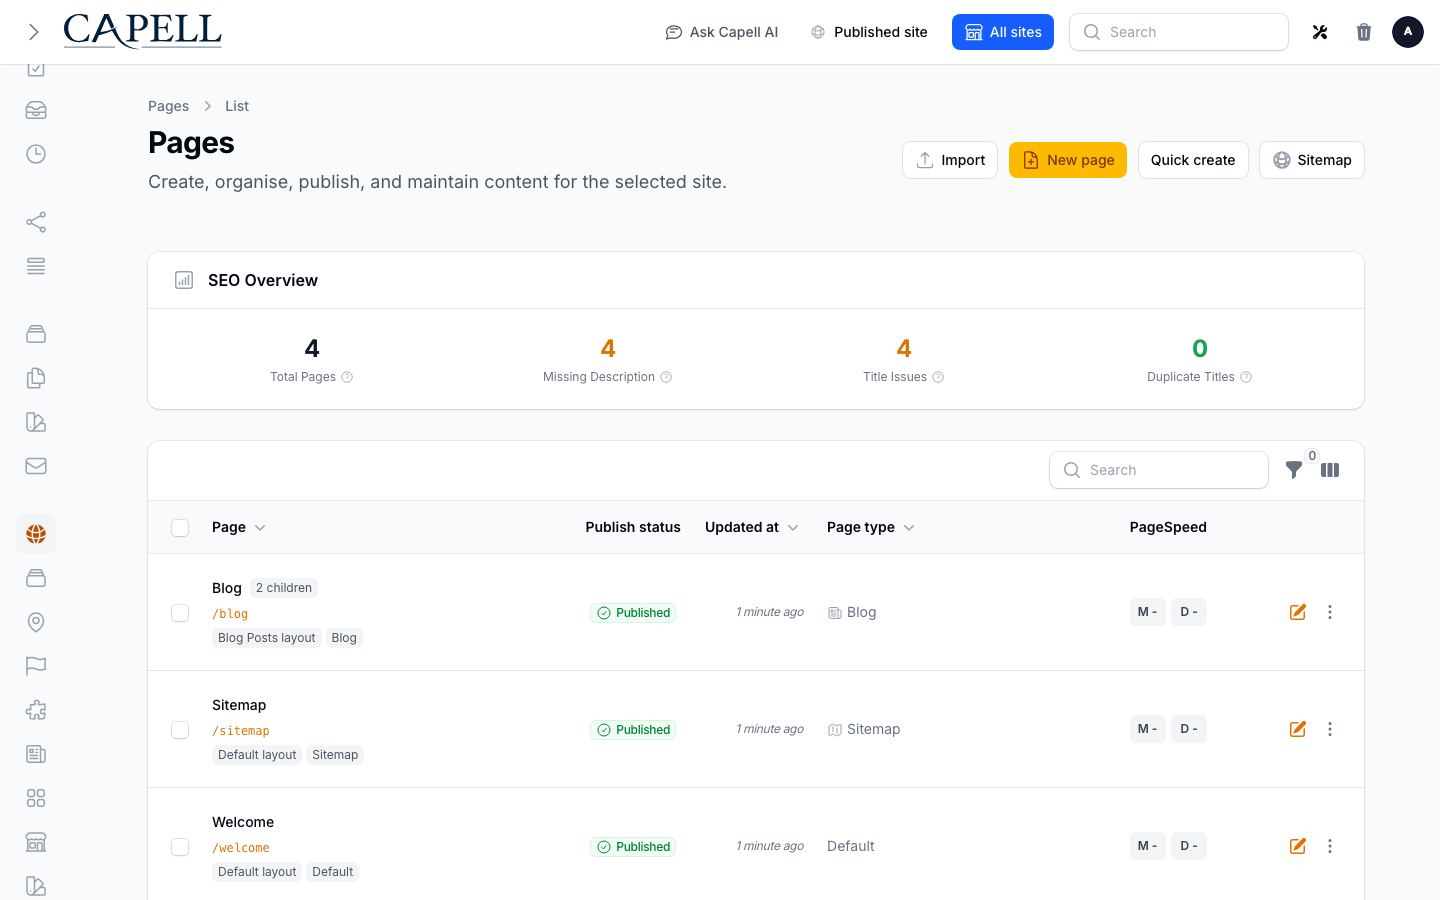Image resolution: width=1440 pixels, height=900 pixels.
Task: Check the Welcome row checkbox
Action: [x=180, y=847]
